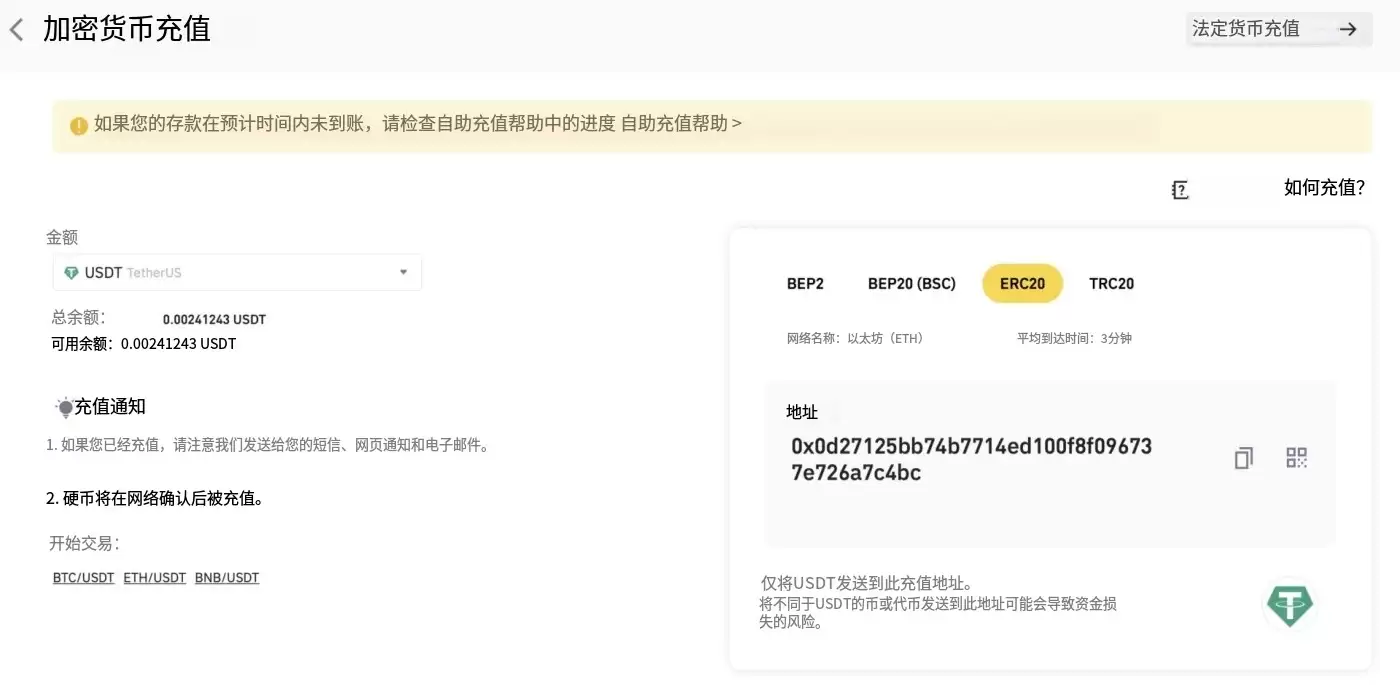1400x685 pixels.
Task: Click the arrow next to 法定货币充值
Action: point(1348,29)
